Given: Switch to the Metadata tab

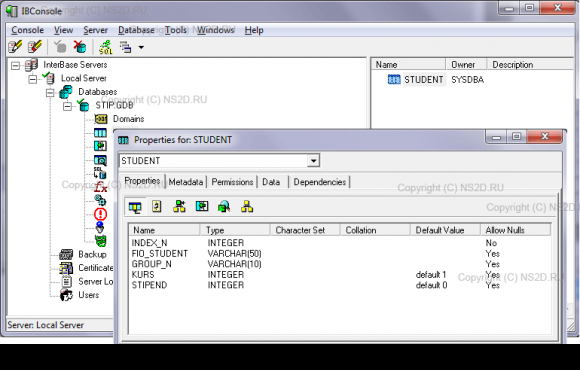Looking at the screenshot, I should [x=186, y=182].
